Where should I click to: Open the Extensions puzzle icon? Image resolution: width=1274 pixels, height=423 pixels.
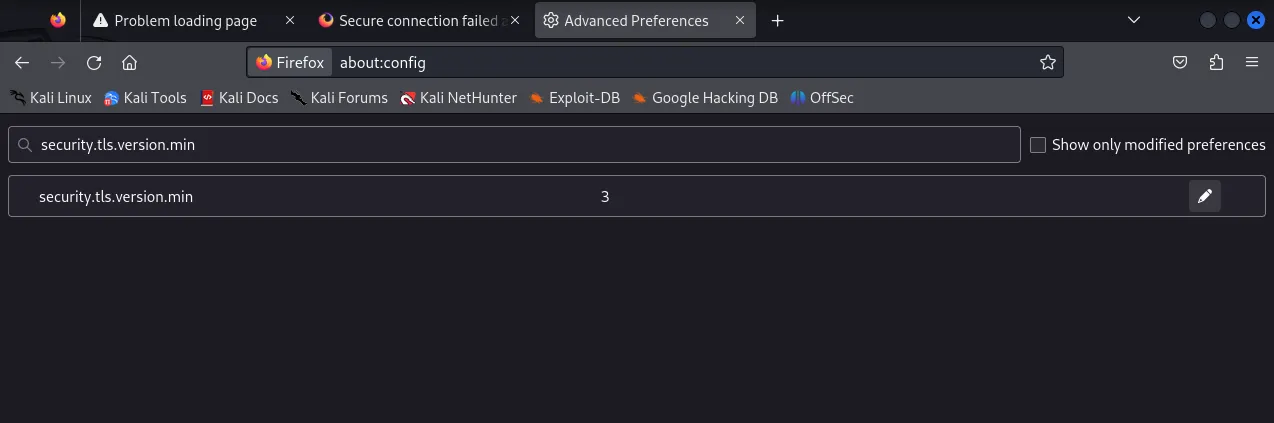(1216, 62)
